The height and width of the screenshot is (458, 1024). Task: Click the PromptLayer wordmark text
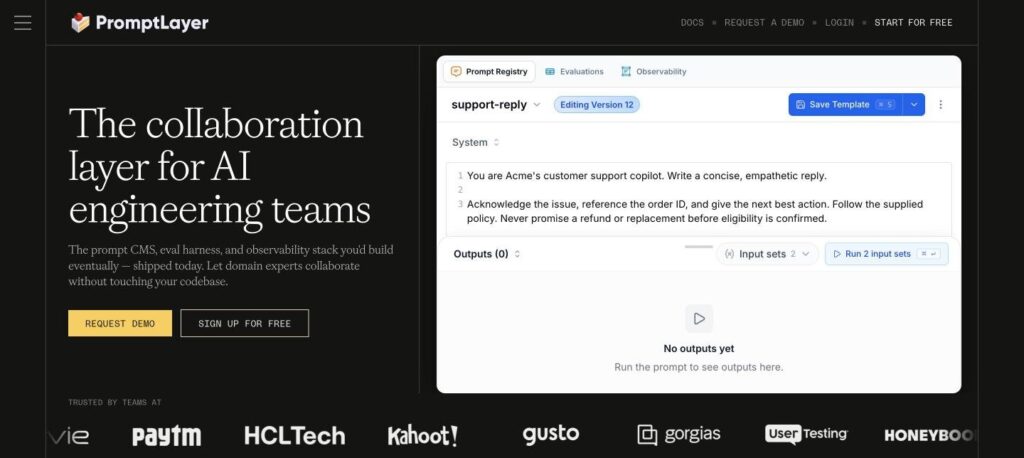point(152,24)
